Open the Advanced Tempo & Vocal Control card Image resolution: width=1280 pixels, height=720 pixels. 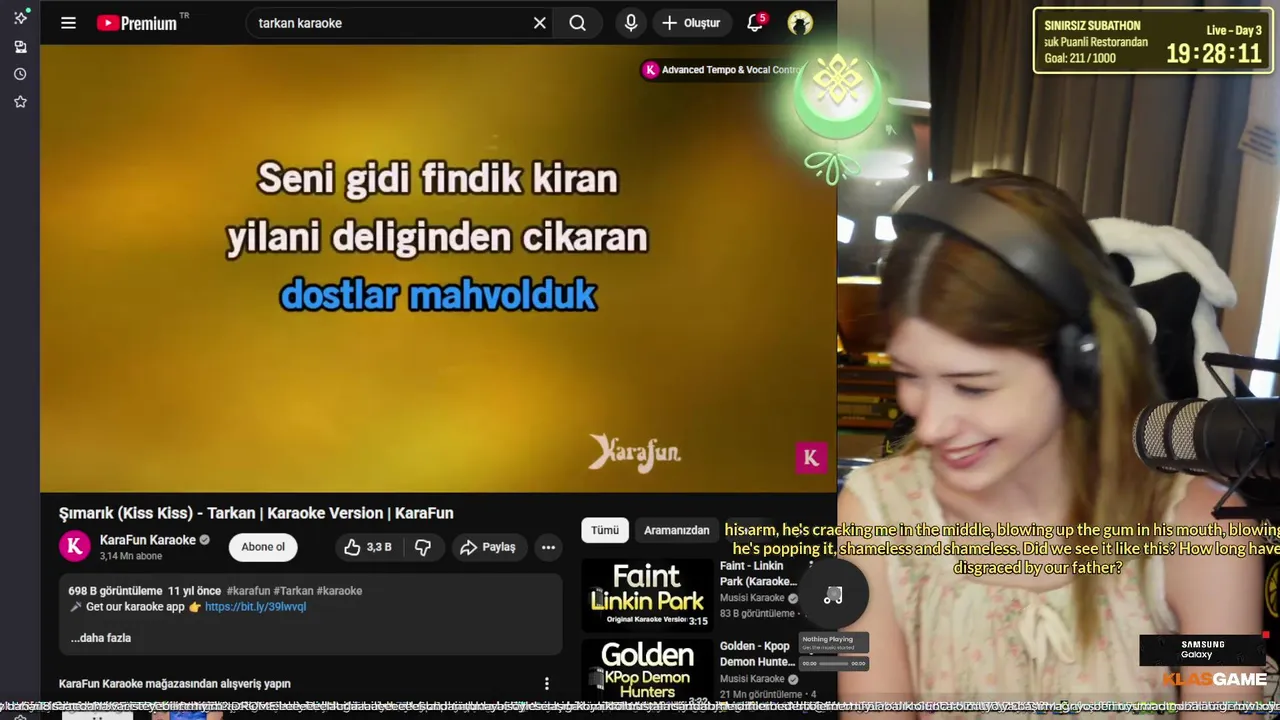tap(722, 70)
